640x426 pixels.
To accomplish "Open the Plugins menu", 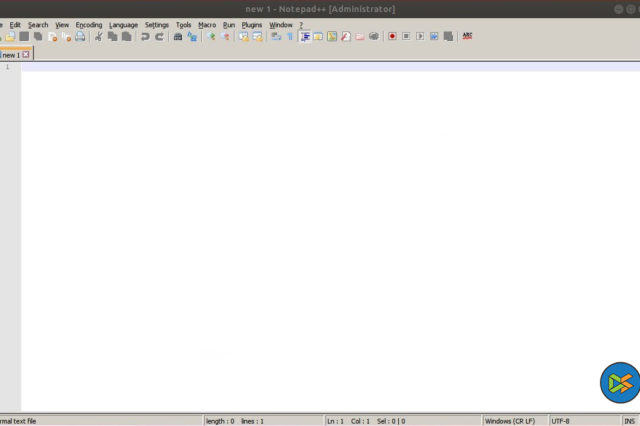I will pos(252,24).
